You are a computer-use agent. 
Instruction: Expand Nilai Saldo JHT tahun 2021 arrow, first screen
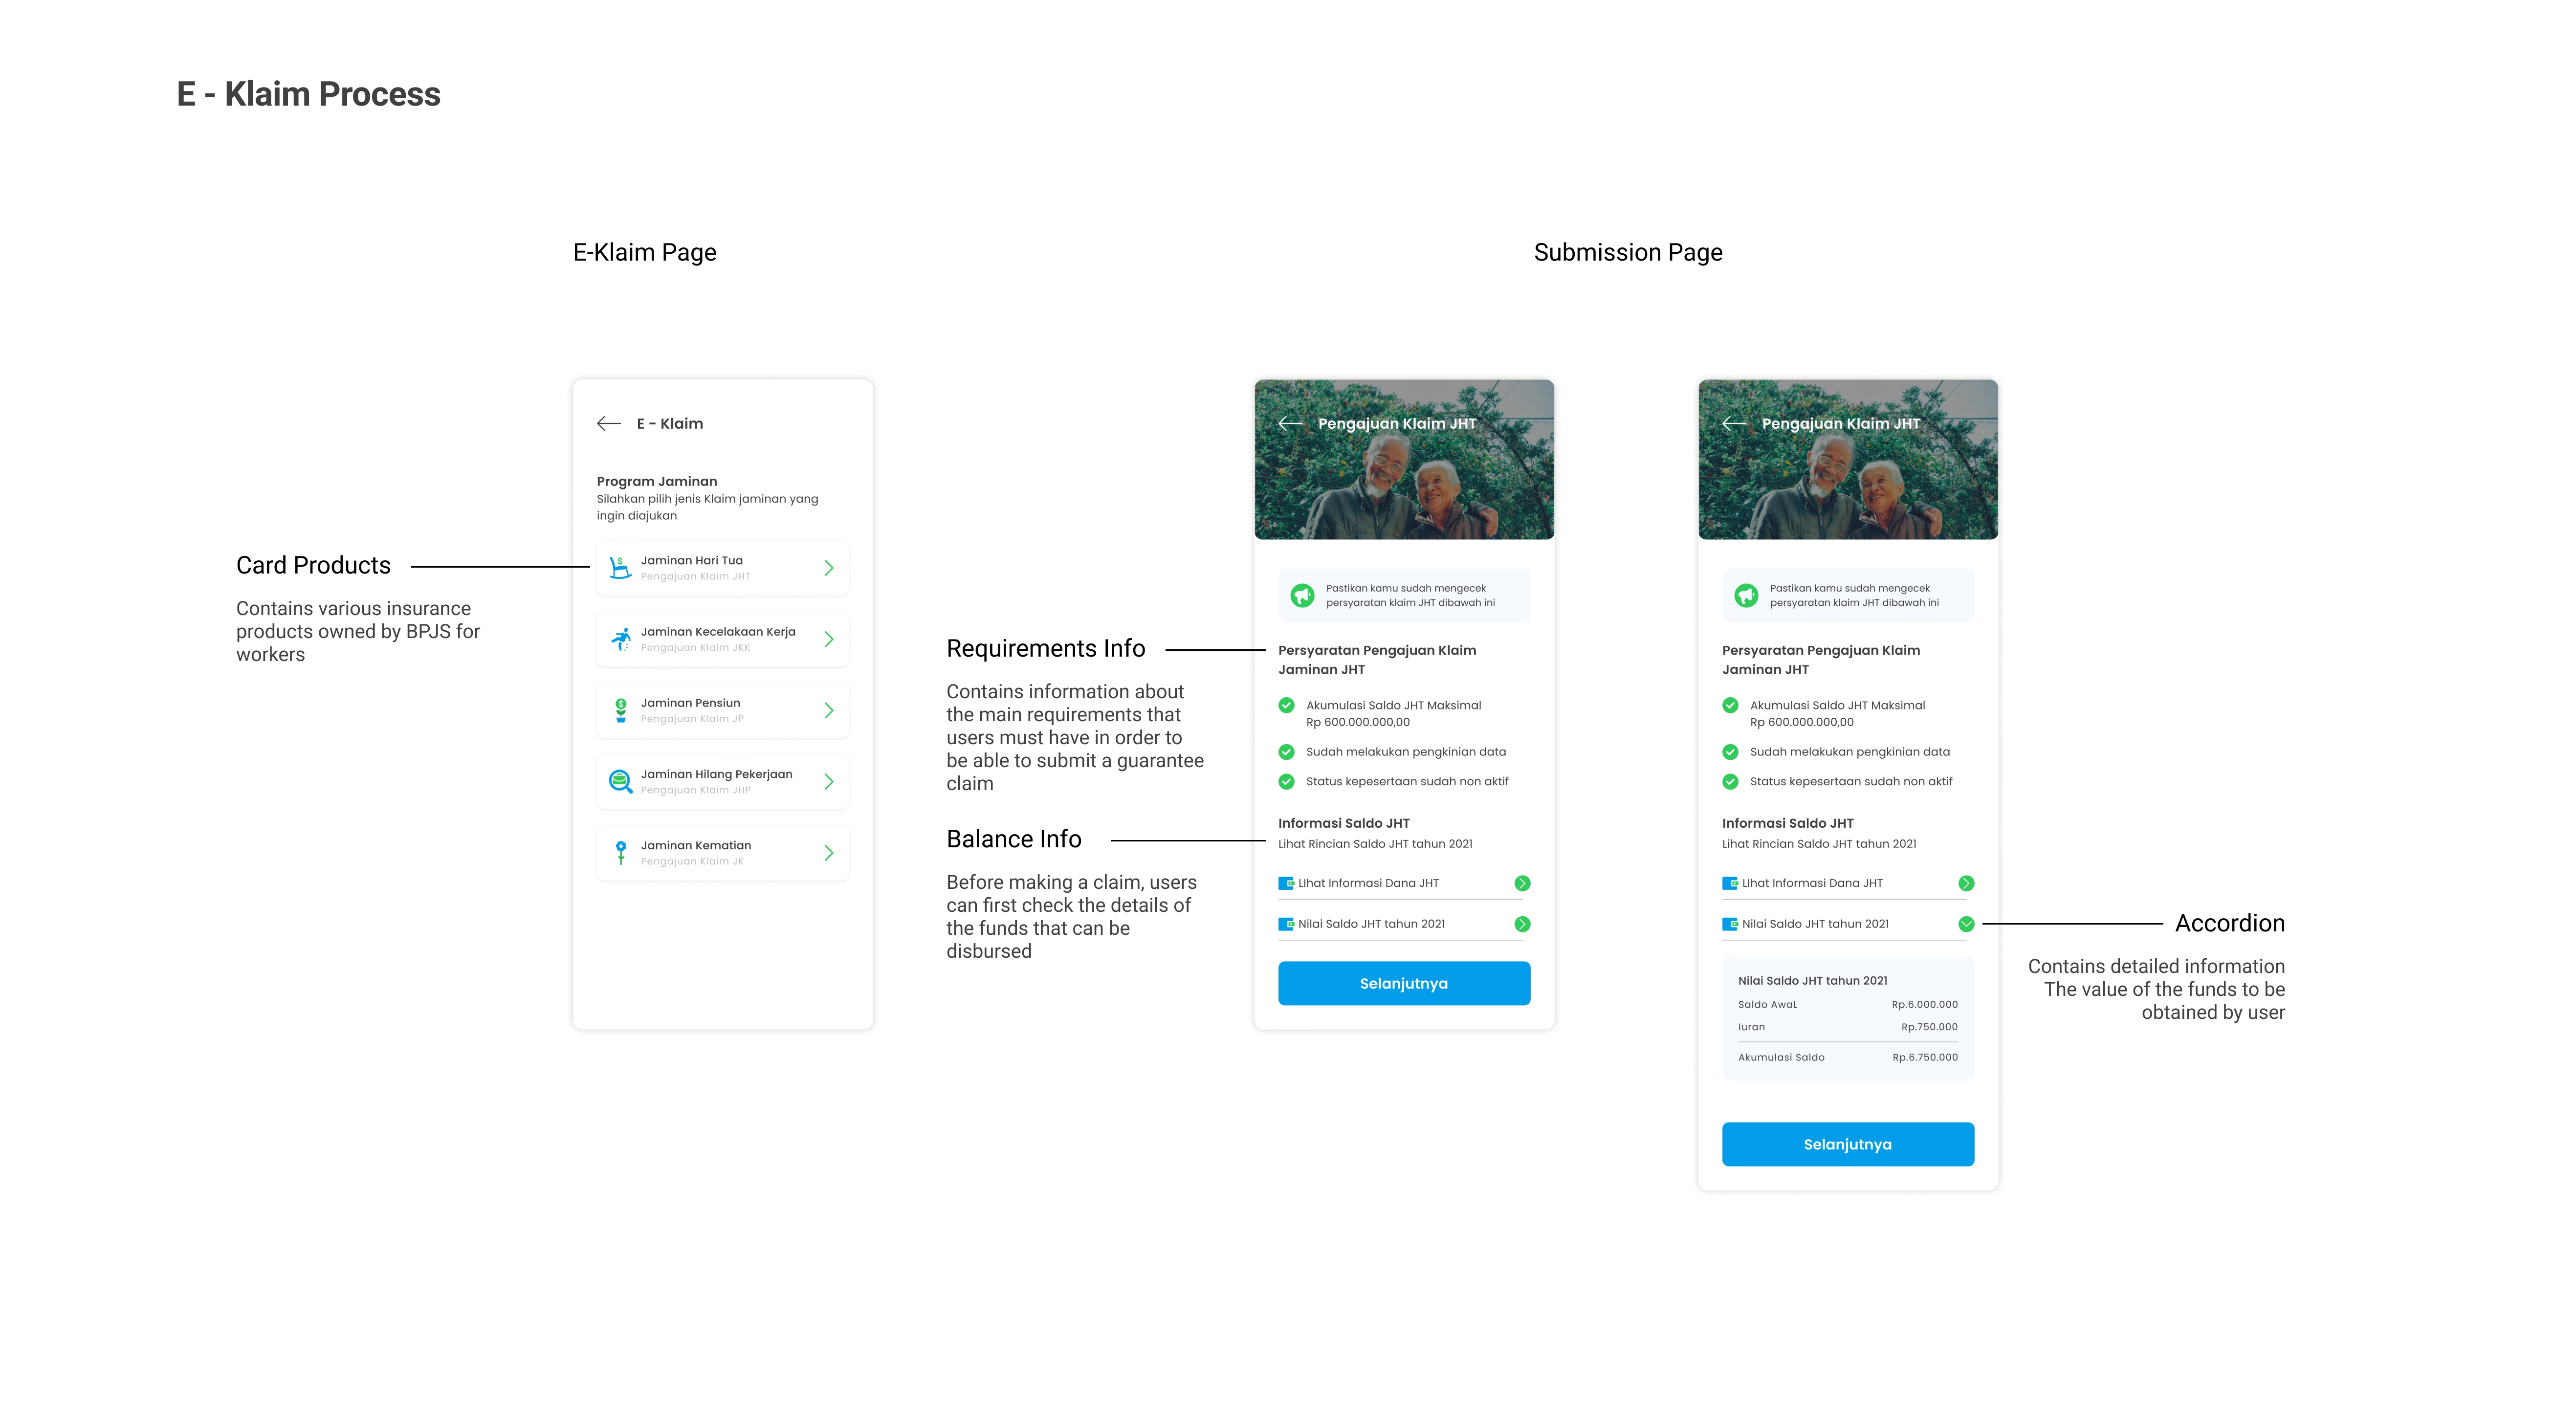pyautogui.click(x=1523, y=924)
